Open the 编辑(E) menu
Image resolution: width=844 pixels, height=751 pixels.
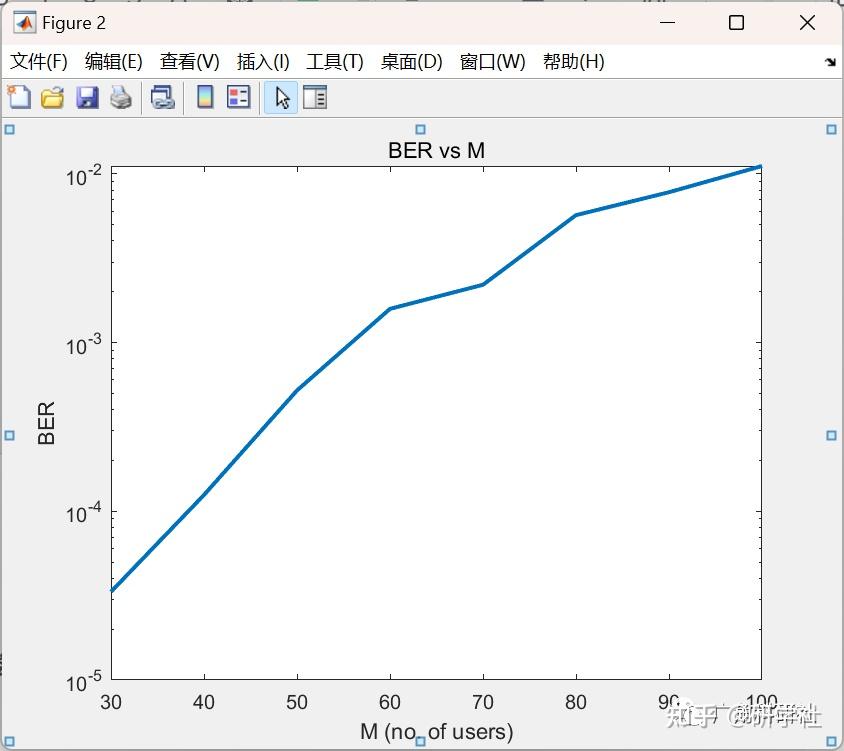point(114,61)
